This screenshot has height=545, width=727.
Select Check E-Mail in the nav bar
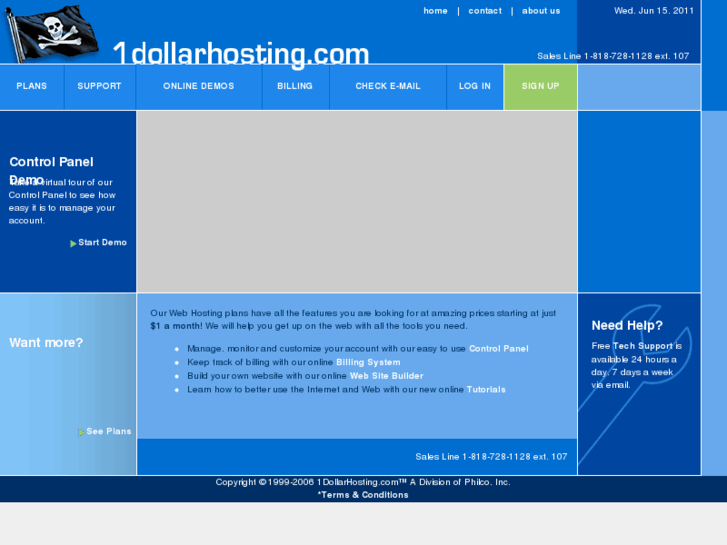[x=388, y=86]
